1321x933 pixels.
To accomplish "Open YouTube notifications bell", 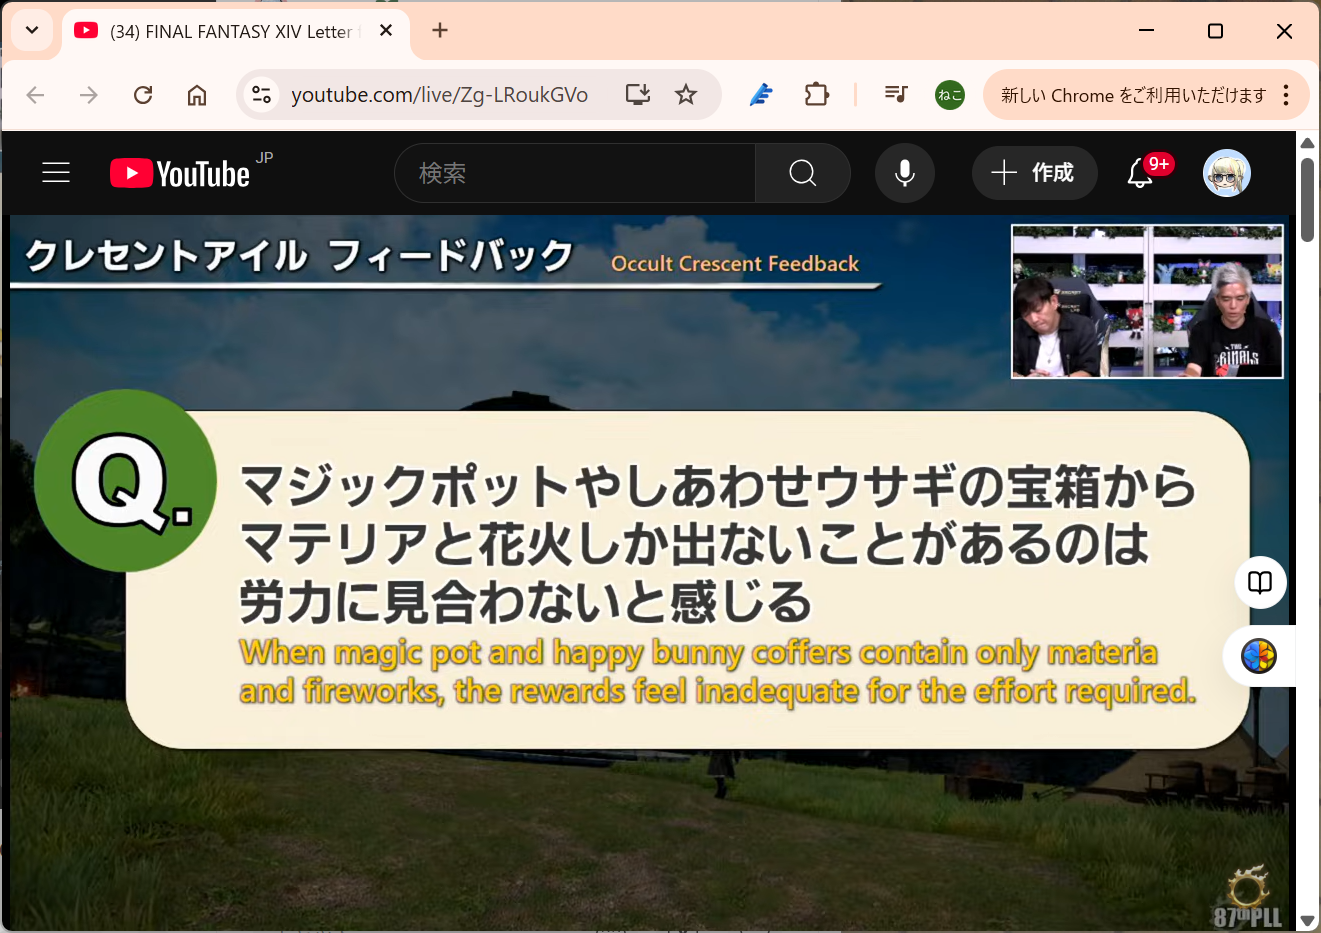I will (x=1140, y=173).
